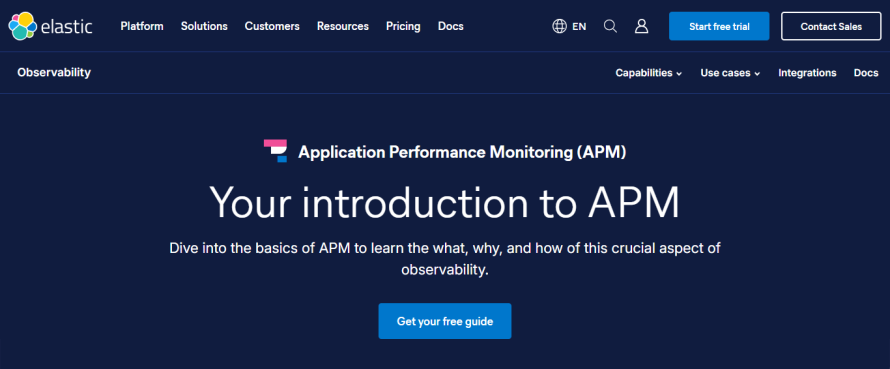The image size is (890, 369).
Task: Open the Resources menu
Action: pos(343,26)
